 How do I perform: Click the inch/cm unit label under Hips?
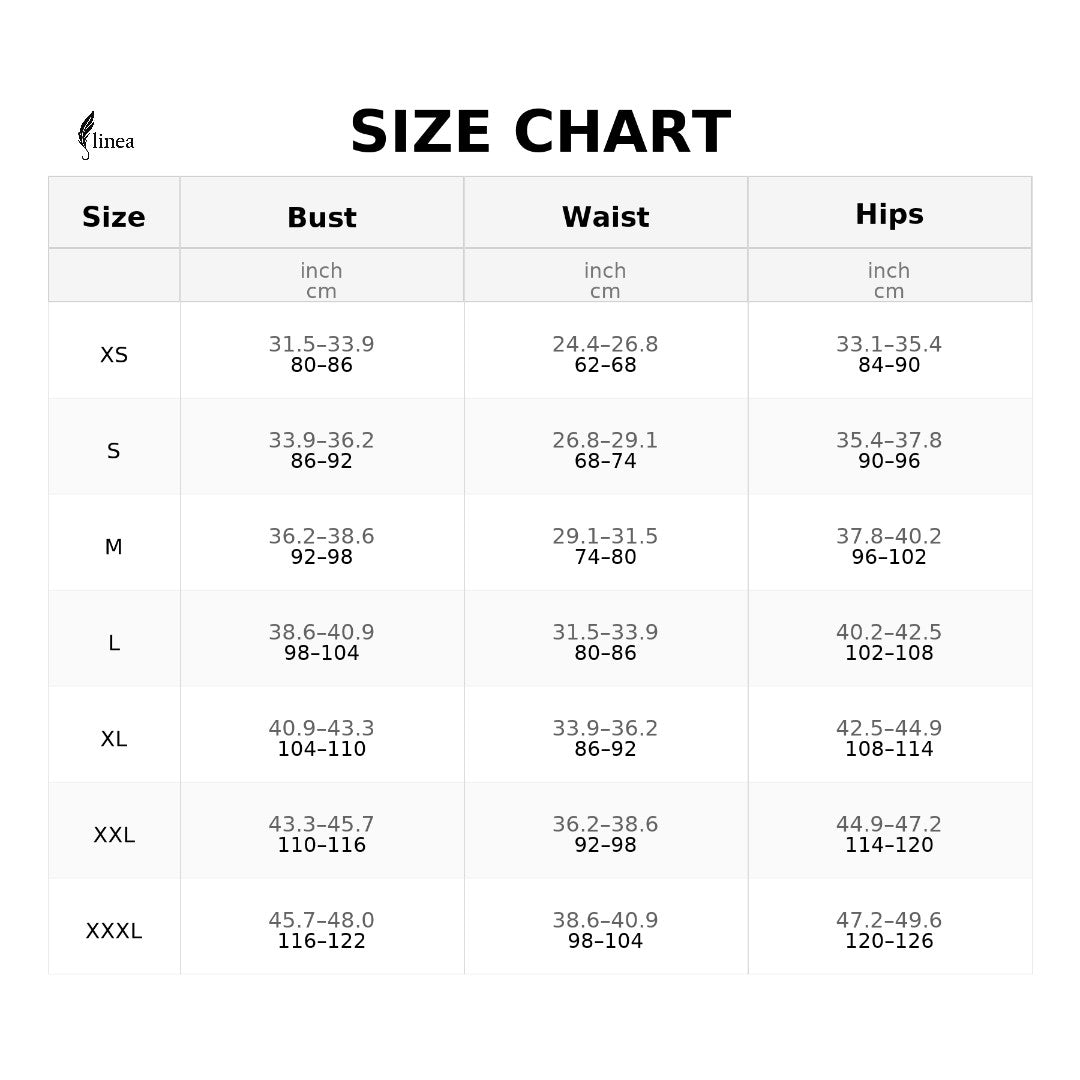[889, 281]
